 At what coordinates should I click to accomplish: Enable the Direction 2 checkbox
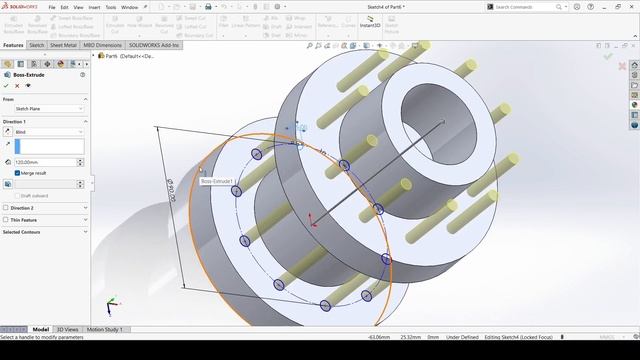pyautogui.click(x=6, y=208)
